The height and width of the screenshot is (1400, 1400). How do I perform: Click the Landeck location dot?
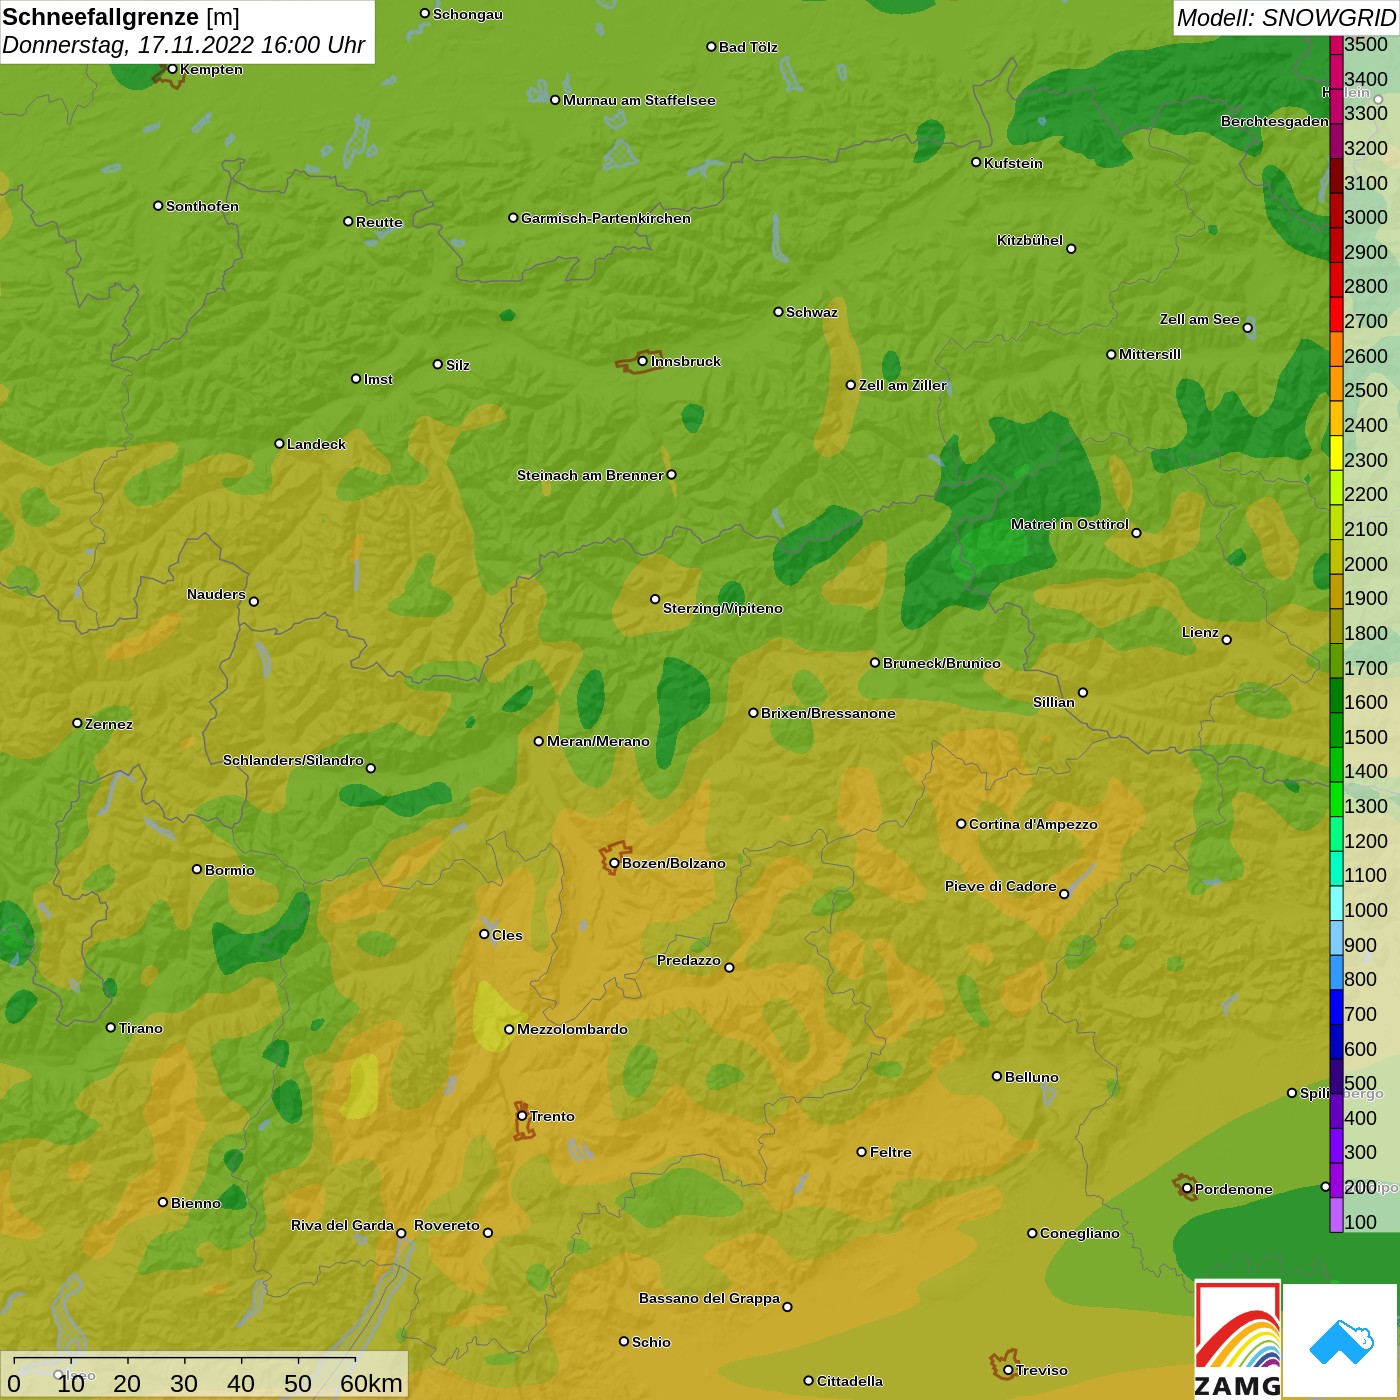pyautogui.click(x=279, y=443)
